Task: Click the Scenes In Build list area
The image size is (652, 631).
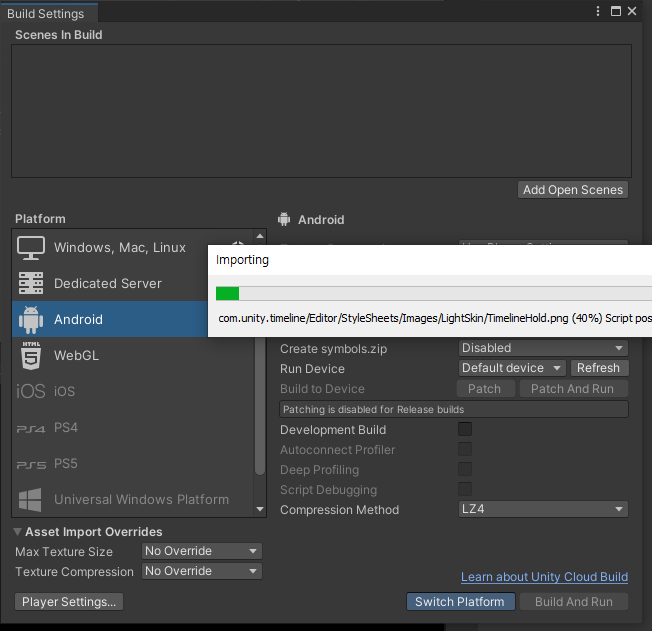Action: click(321, 111)
